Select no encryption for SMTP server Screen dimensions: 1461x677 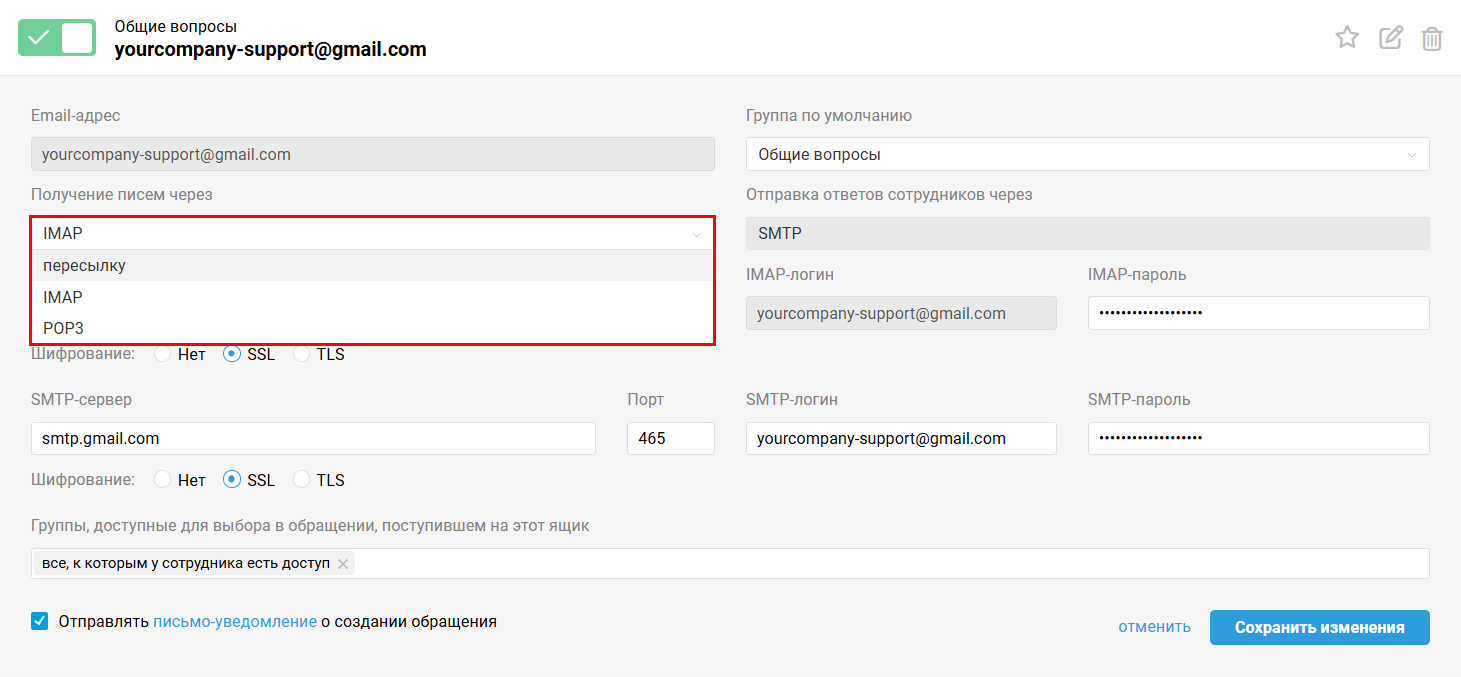163,480
